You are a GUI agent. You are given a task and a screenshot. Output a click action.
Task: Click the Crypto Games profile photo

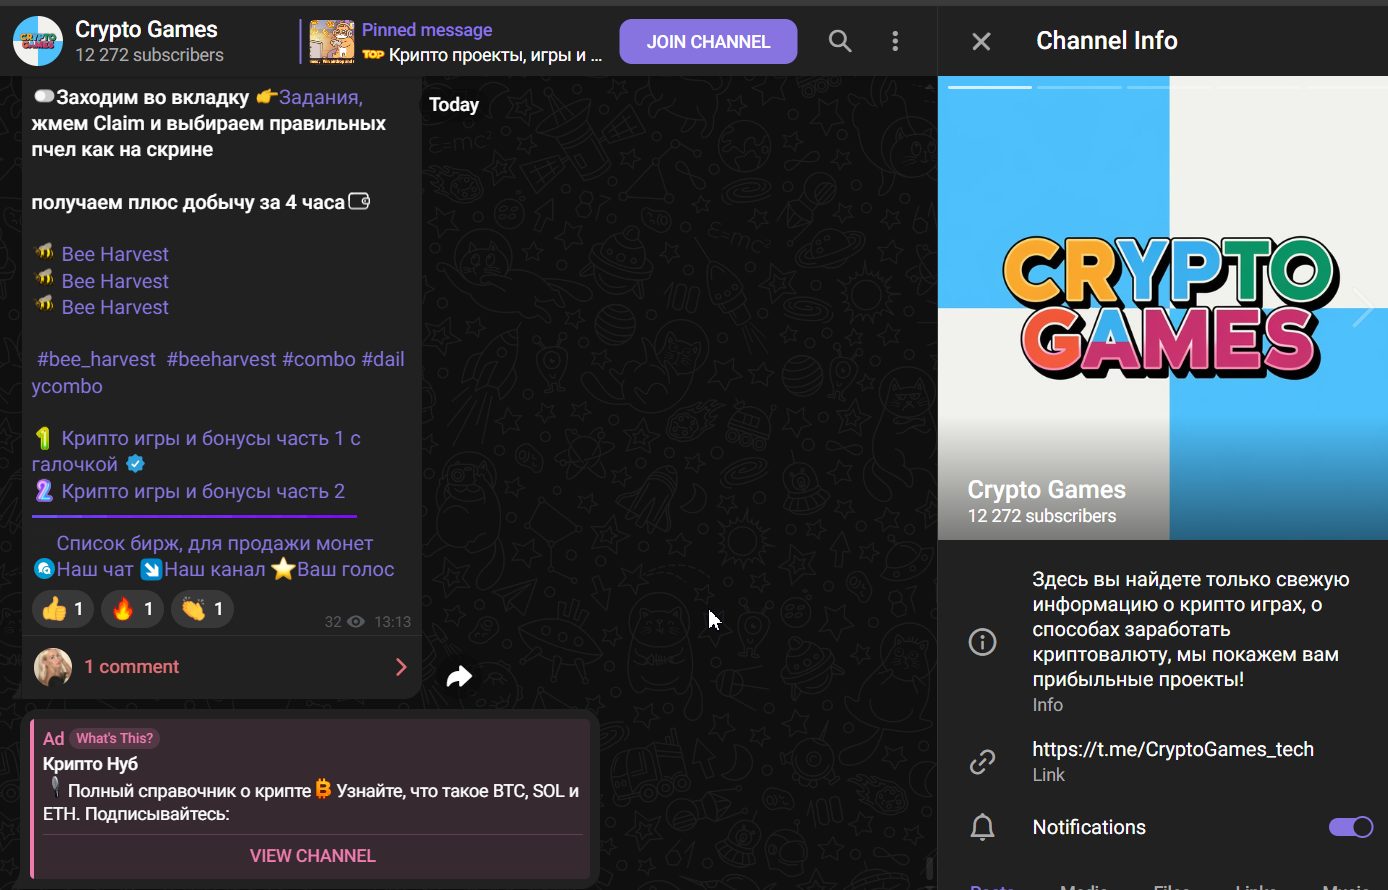[x=1163, y=308]
